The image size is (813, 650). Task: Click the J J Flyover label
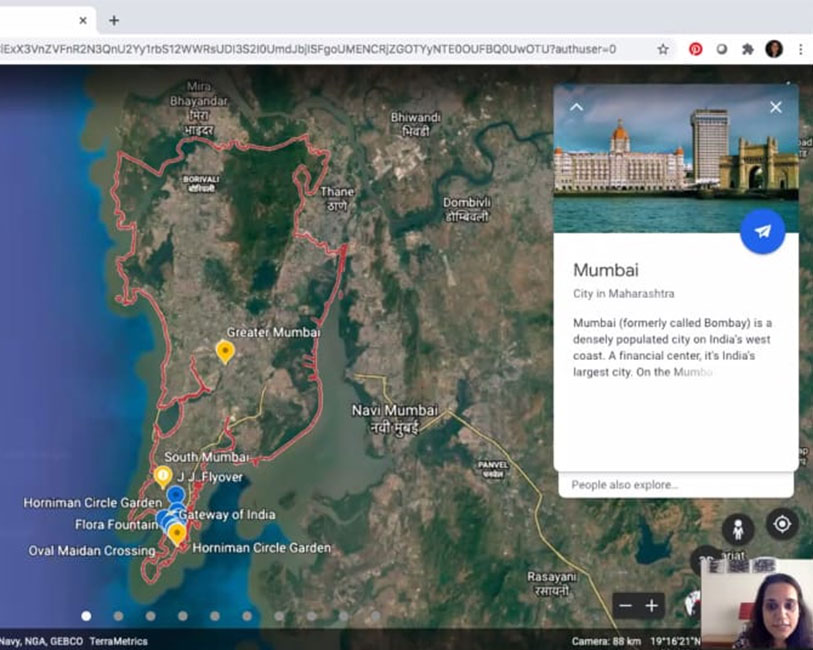coord(210,477)
